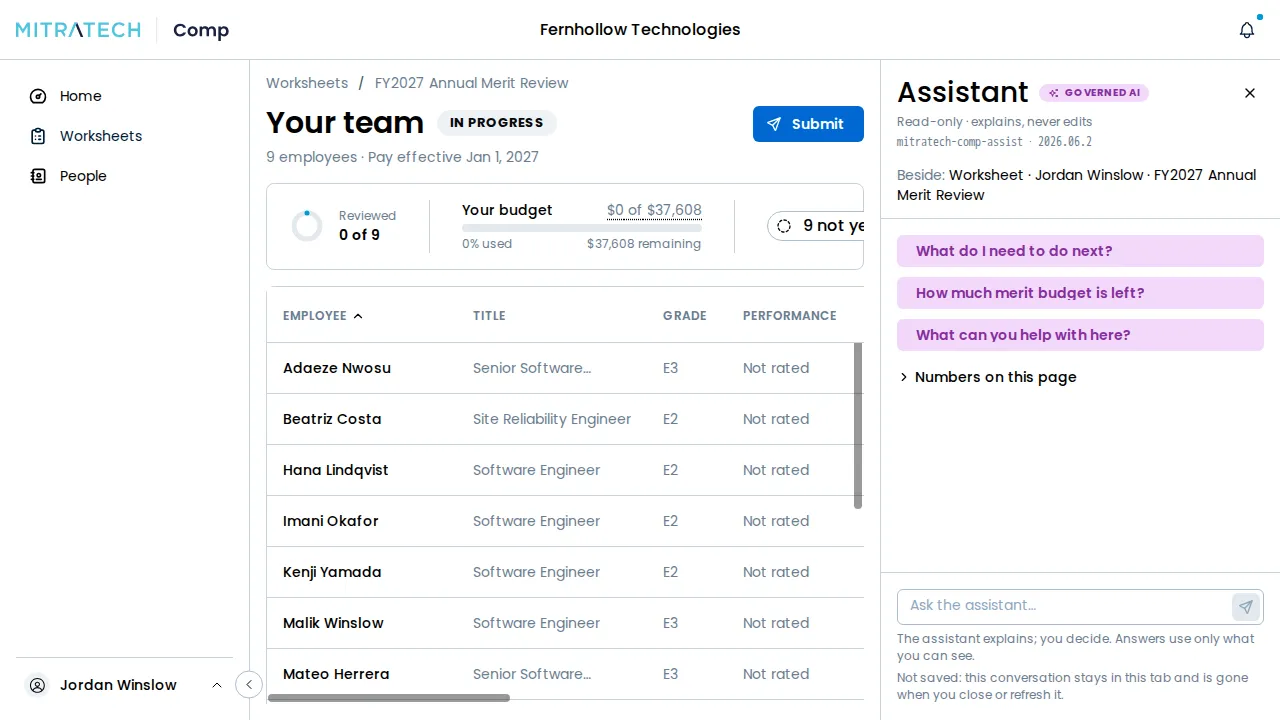Viewport: 1280px width, 720px height.
Task: Click the E2 grade for Hana Lindqvist
Action: (671, 470)
